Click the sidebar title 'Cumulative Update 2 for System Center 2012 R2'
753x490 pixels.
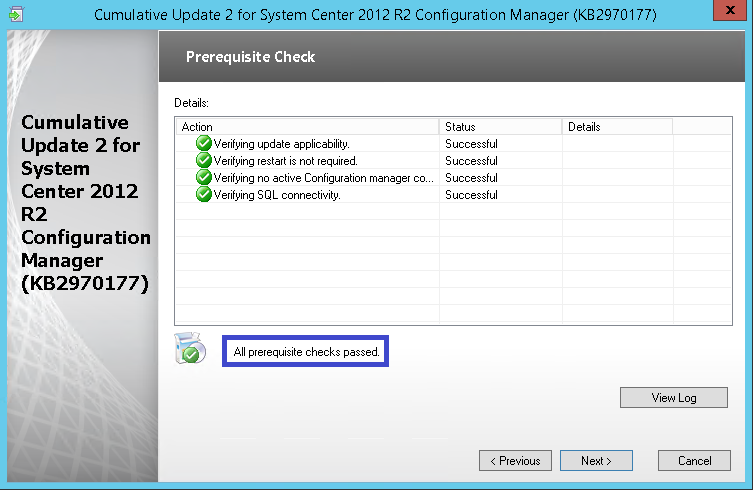tap(85, 202)
